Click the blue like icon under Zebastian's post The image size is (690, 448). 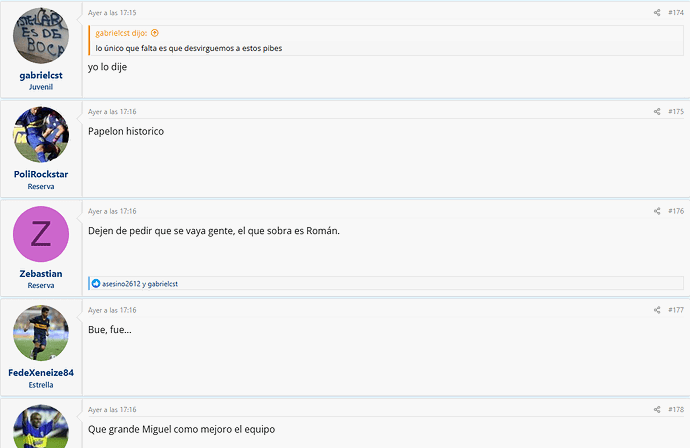click(x=96, y=284)
